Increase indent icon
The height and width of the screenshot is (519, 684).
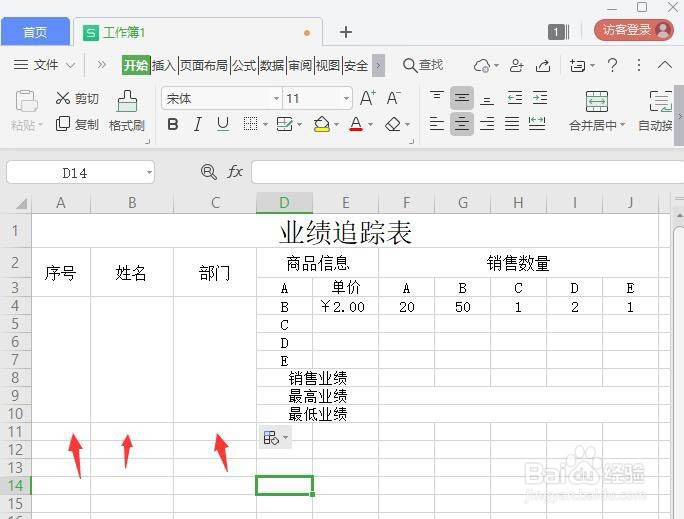[540, 98]
